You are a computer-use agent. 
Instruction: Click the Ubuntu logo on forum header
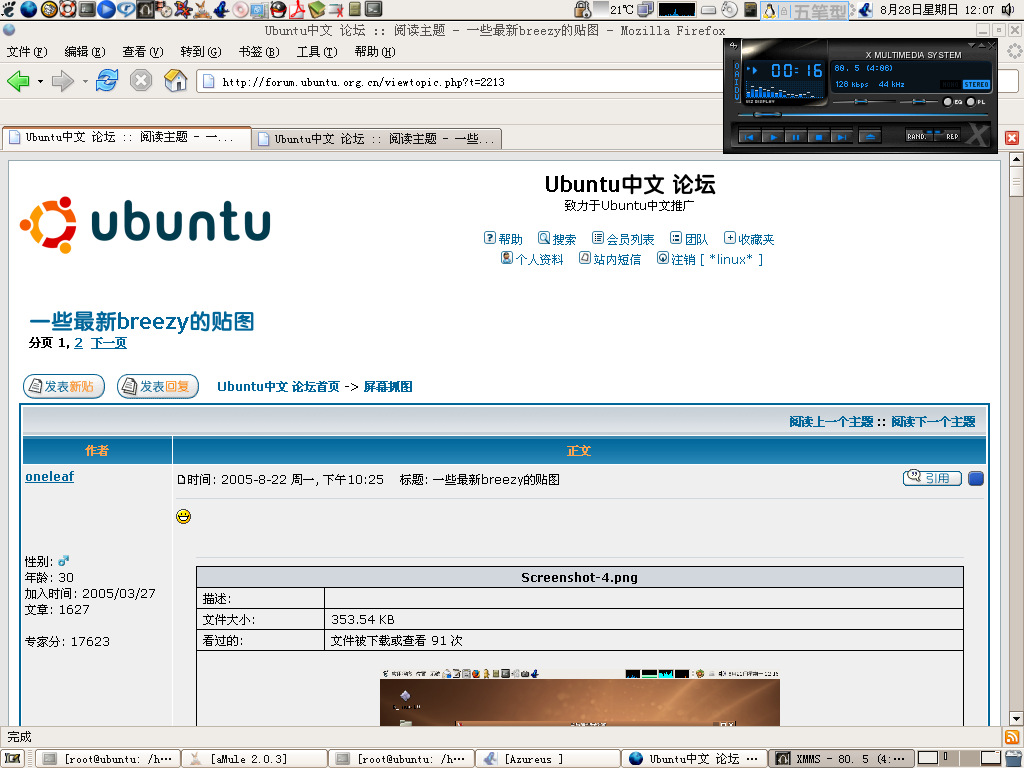click(x=146, y=224)
